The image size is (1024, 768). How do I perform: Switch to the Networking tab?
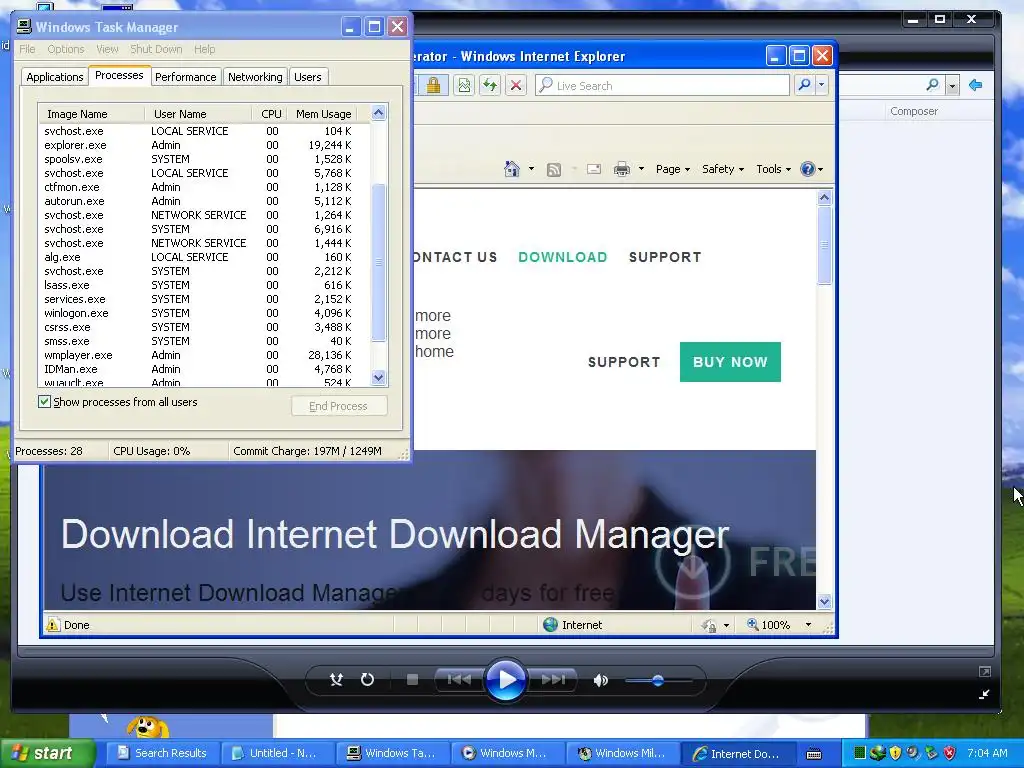pyautogui.click(x=255, y=77)
